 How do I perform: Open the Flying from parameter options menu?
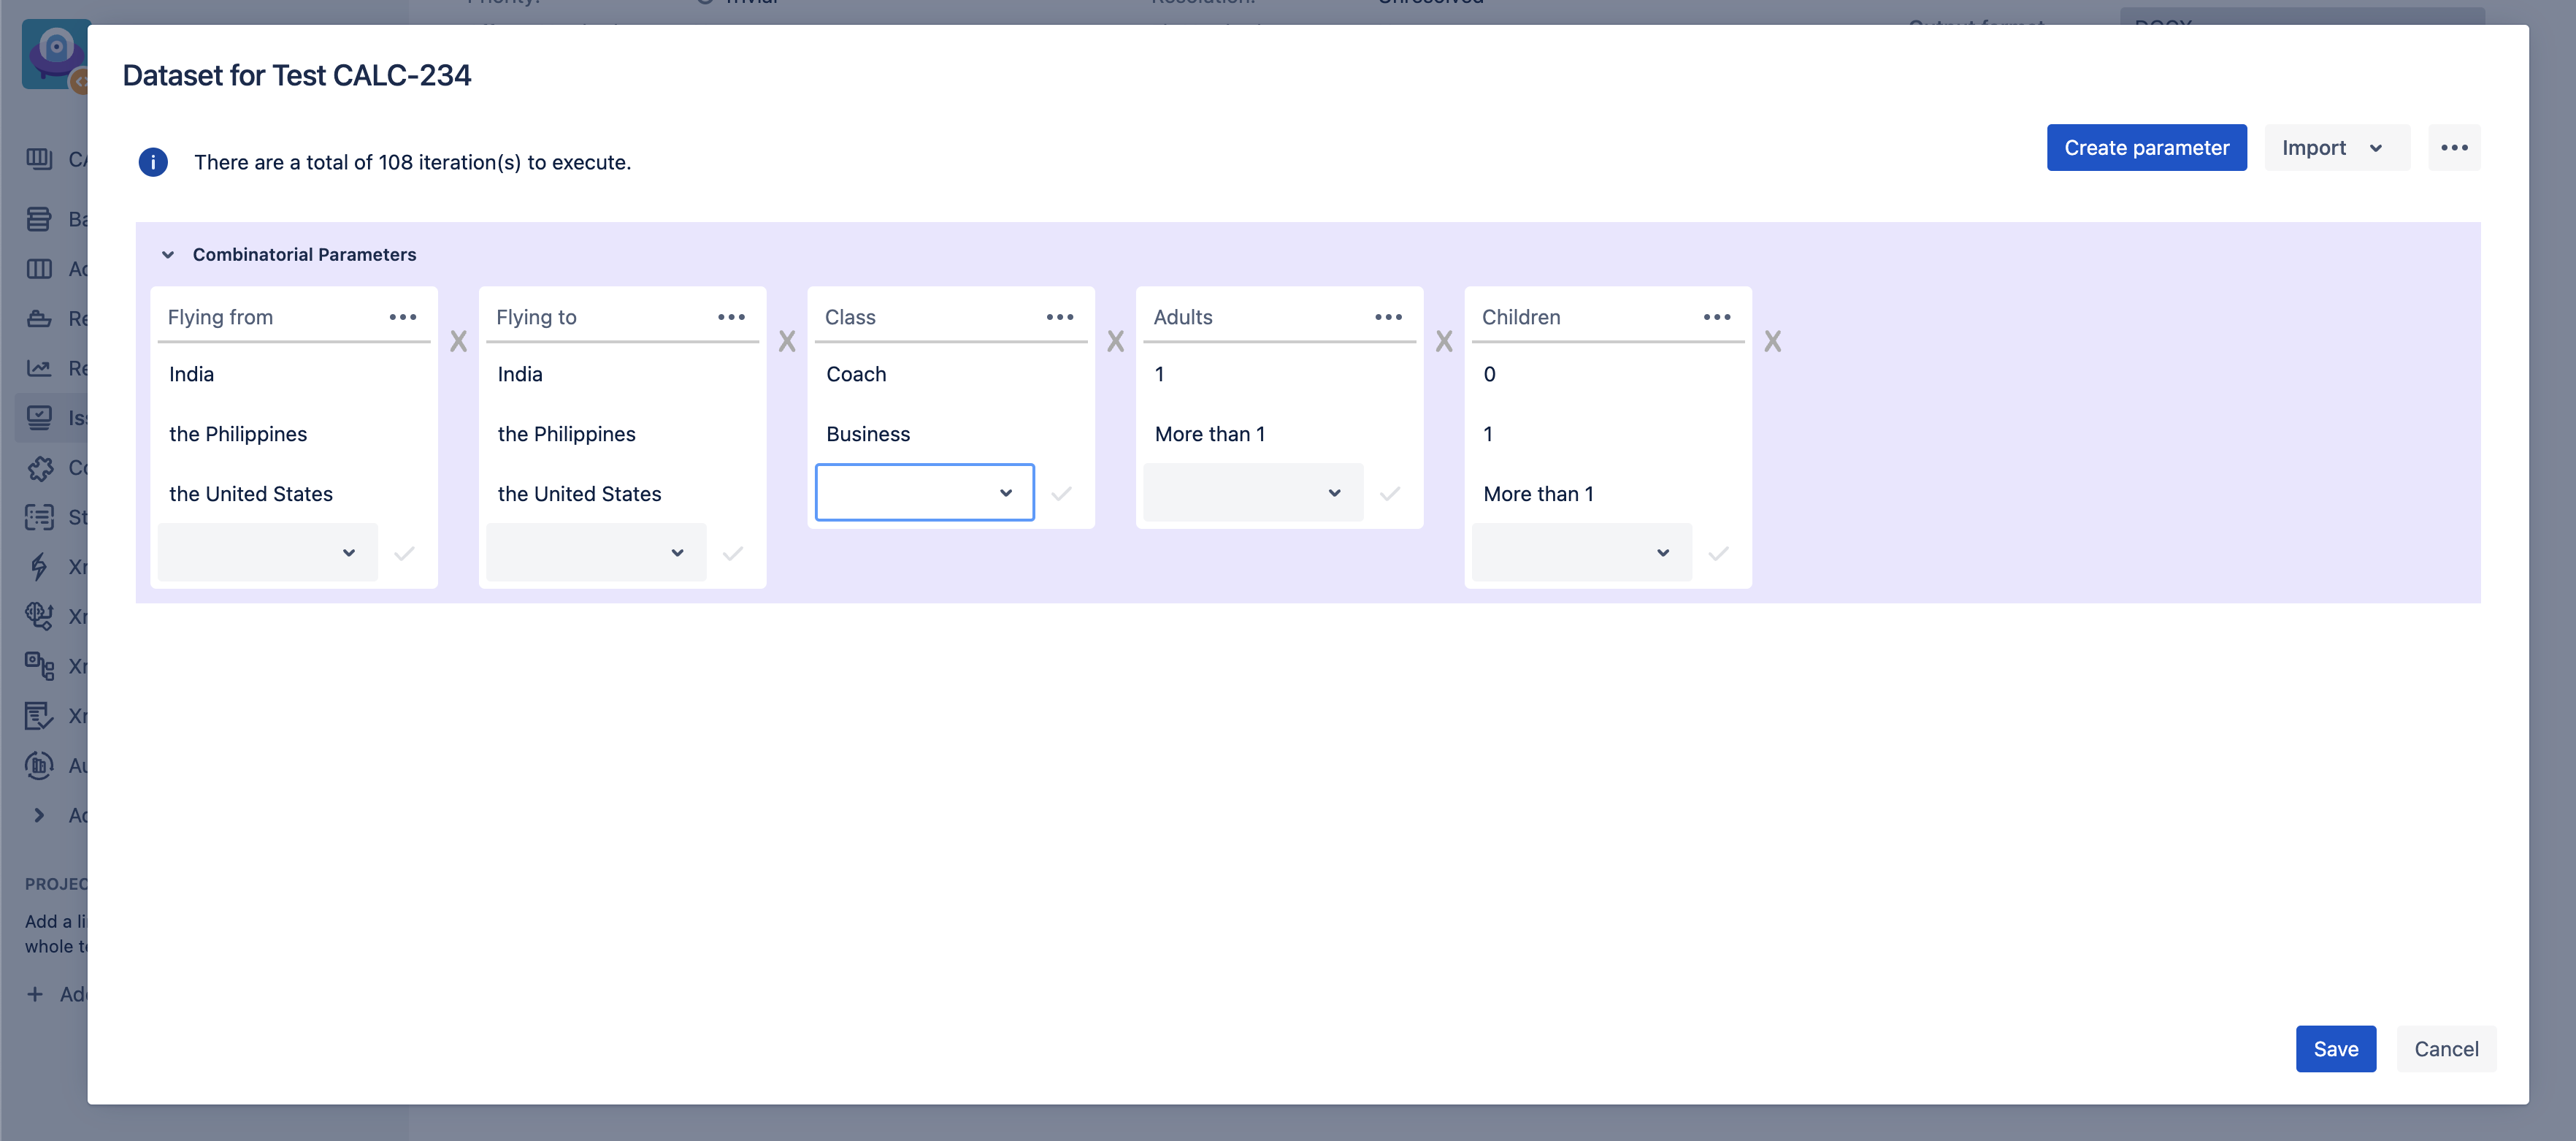pos(403,317)
